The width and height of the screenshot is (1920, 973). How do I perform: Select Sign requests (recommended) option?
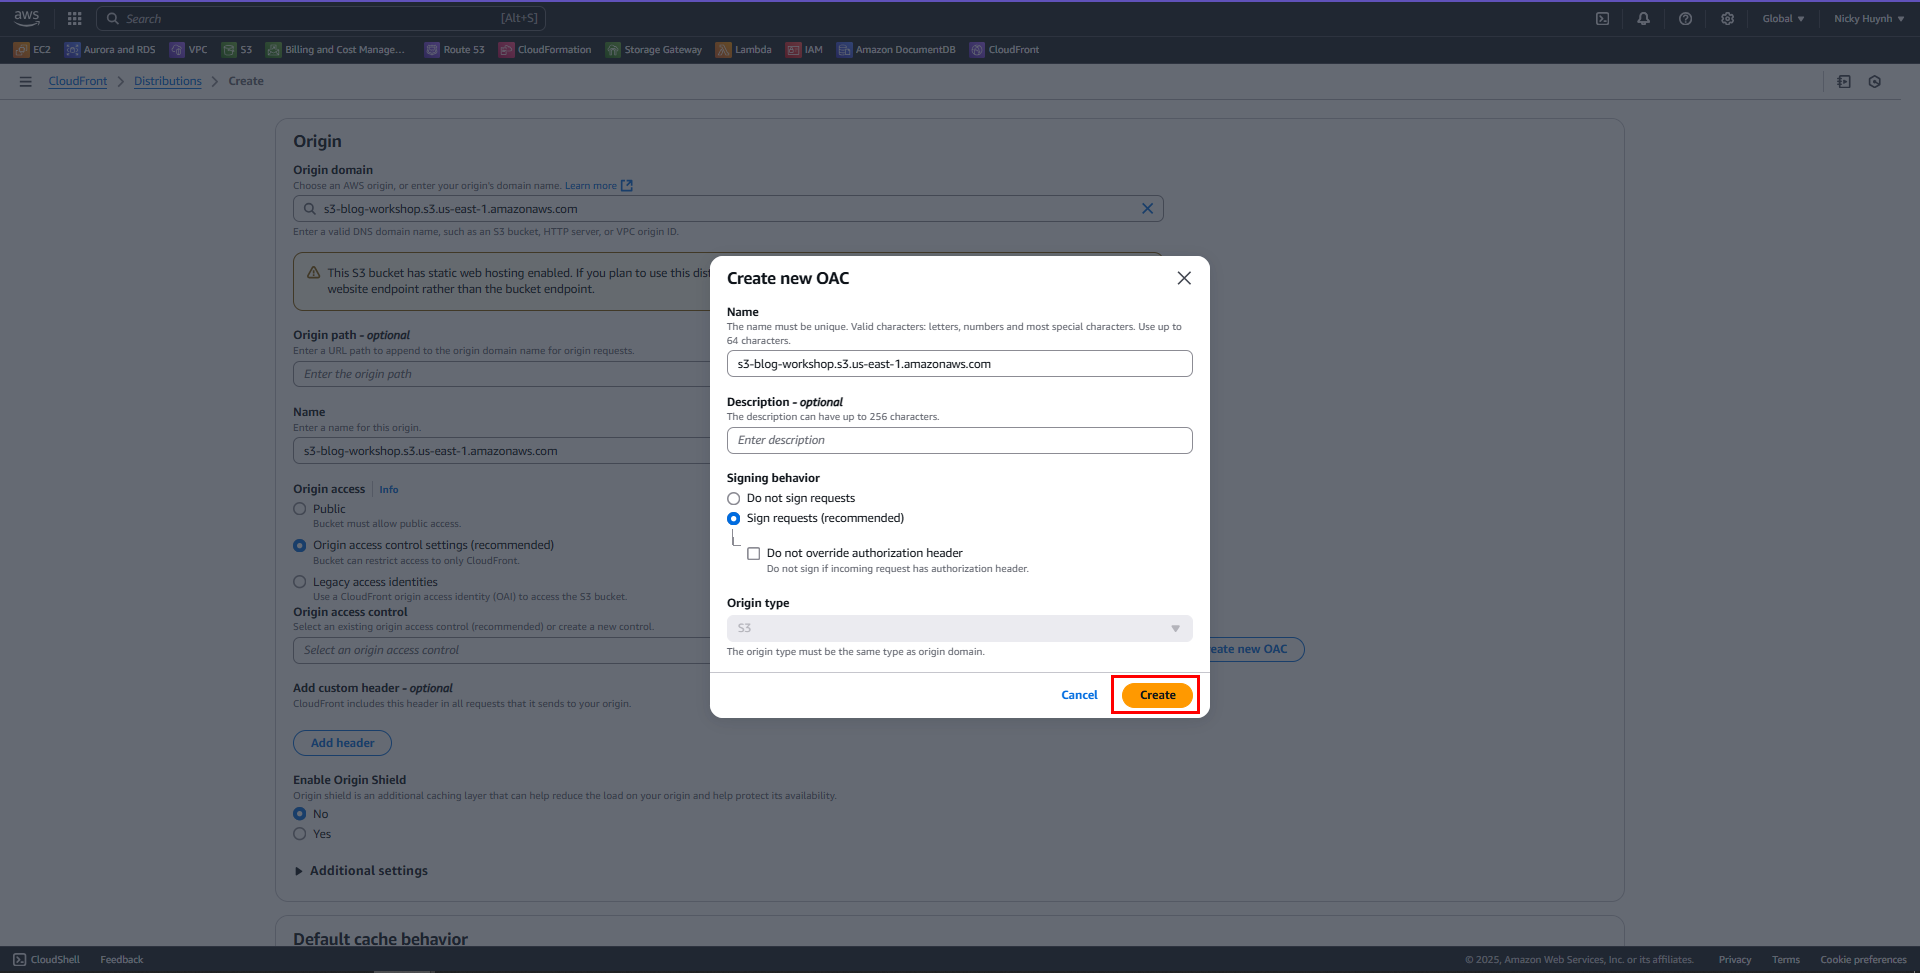tap(733, 518)
